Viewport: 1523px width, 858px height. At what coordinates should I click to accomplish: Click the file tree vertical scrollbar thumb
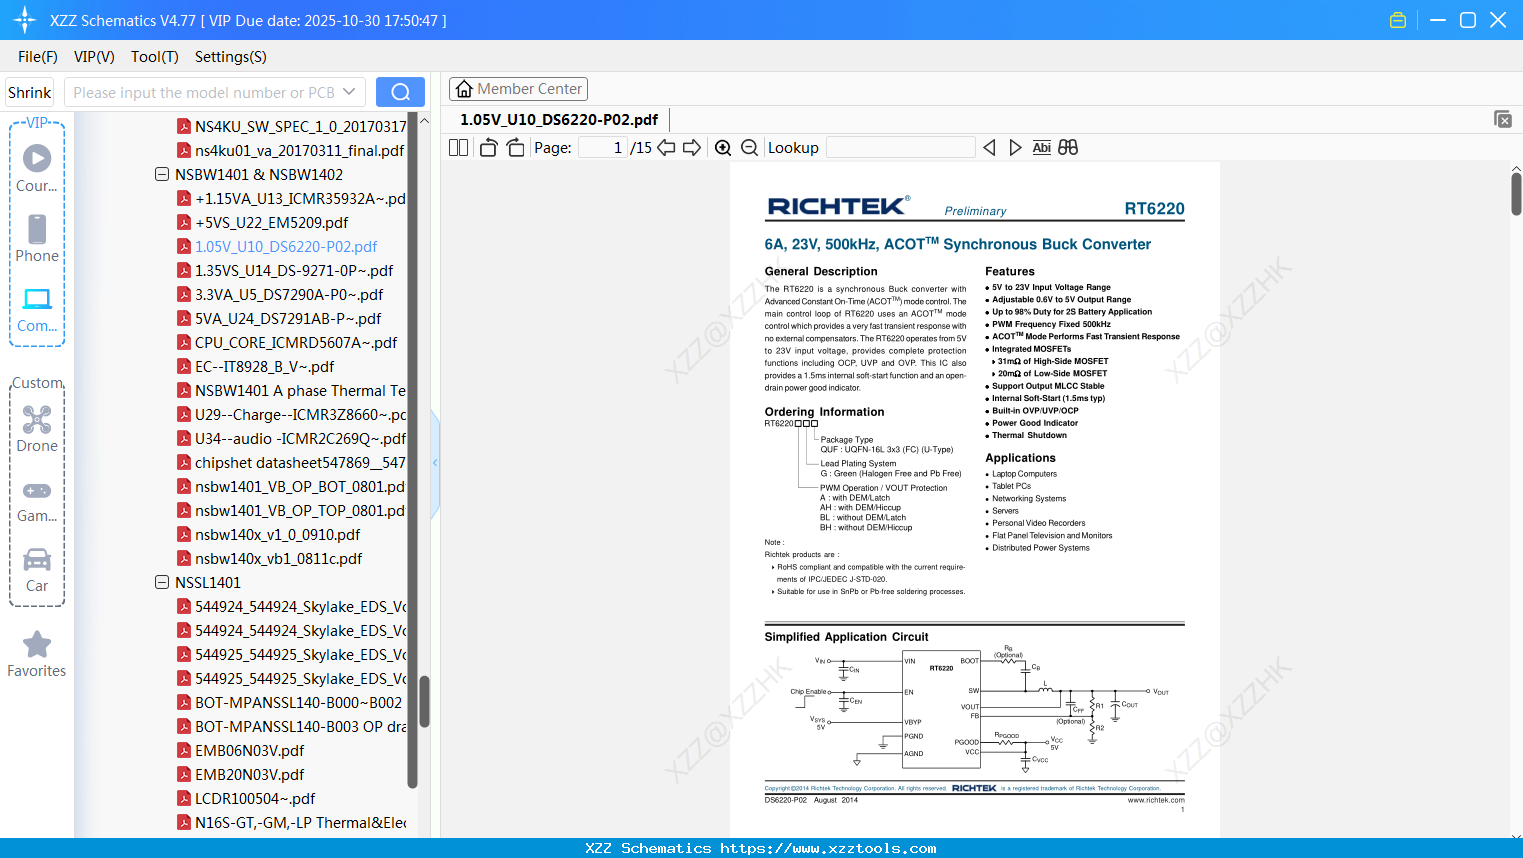(x=424, y=702)
